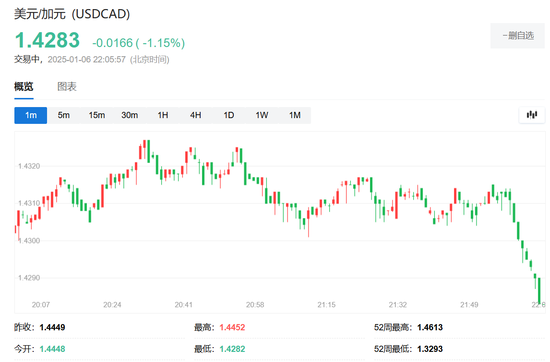This screenshot has width=550, height=362.
Task: Click the 1.4320 price axis label
Action: click(29, 166)
